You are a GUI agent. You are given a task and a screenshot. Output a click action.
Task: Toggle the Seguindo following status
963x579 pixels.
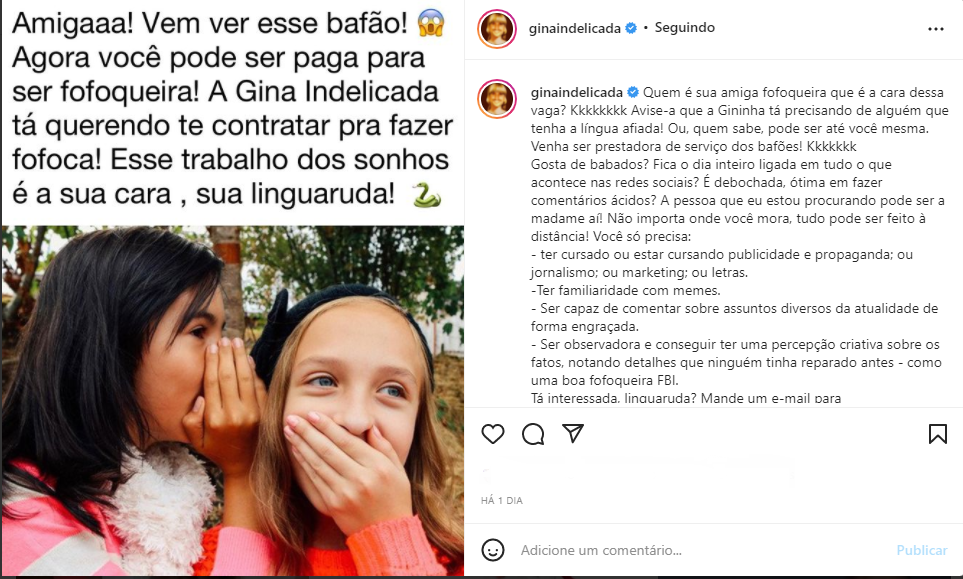tap(684, 28)
